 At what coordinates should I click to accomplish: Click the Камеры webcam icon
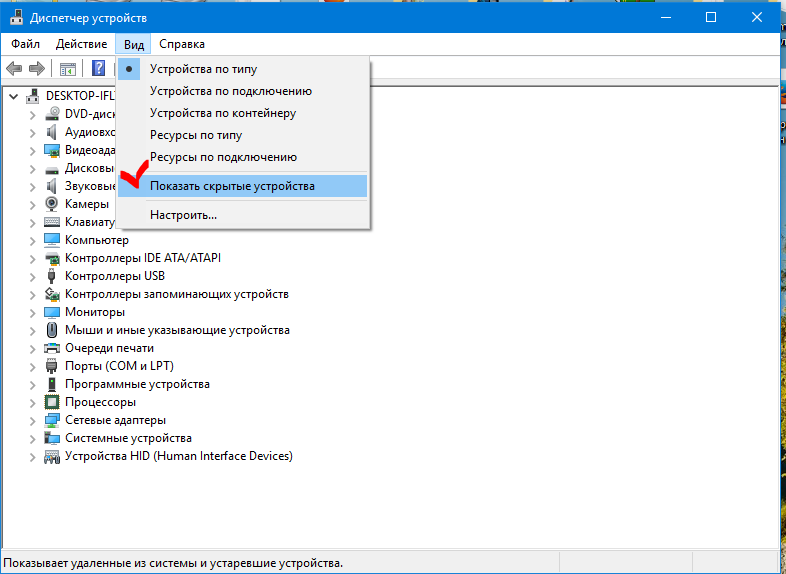pos(52,204)
